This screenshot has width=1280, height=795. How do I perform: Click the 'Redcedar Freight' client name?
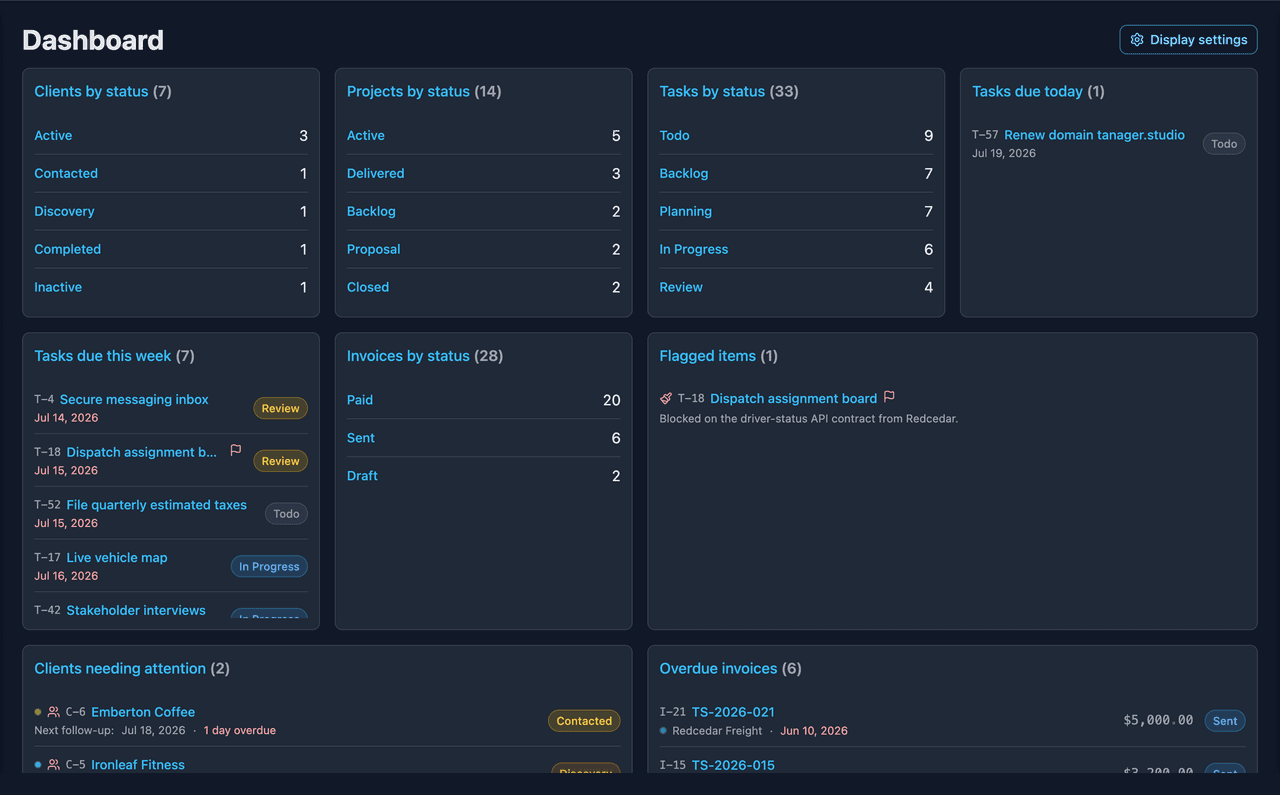tap(717, 731)
